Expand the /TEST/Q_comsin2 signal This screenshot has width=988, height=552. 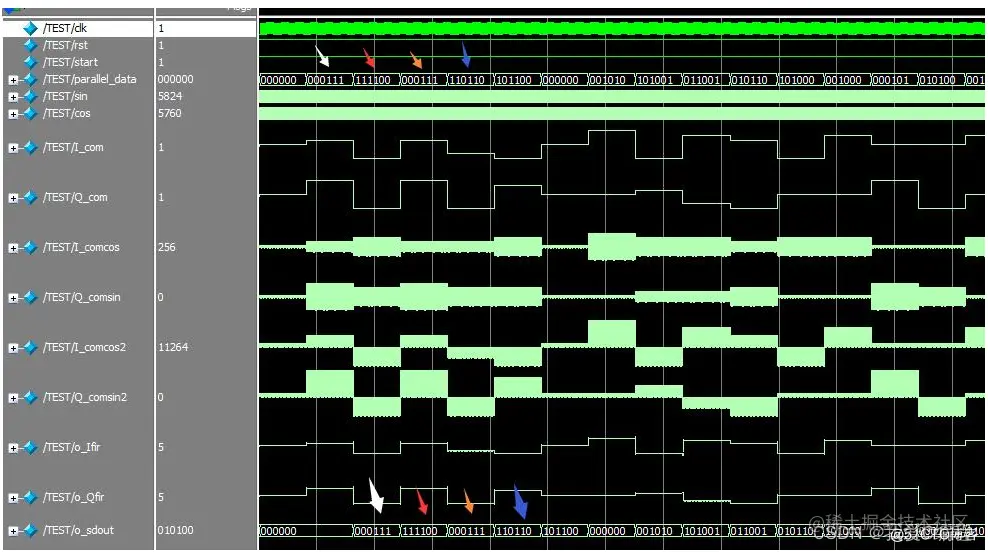(x=13, y=398)
